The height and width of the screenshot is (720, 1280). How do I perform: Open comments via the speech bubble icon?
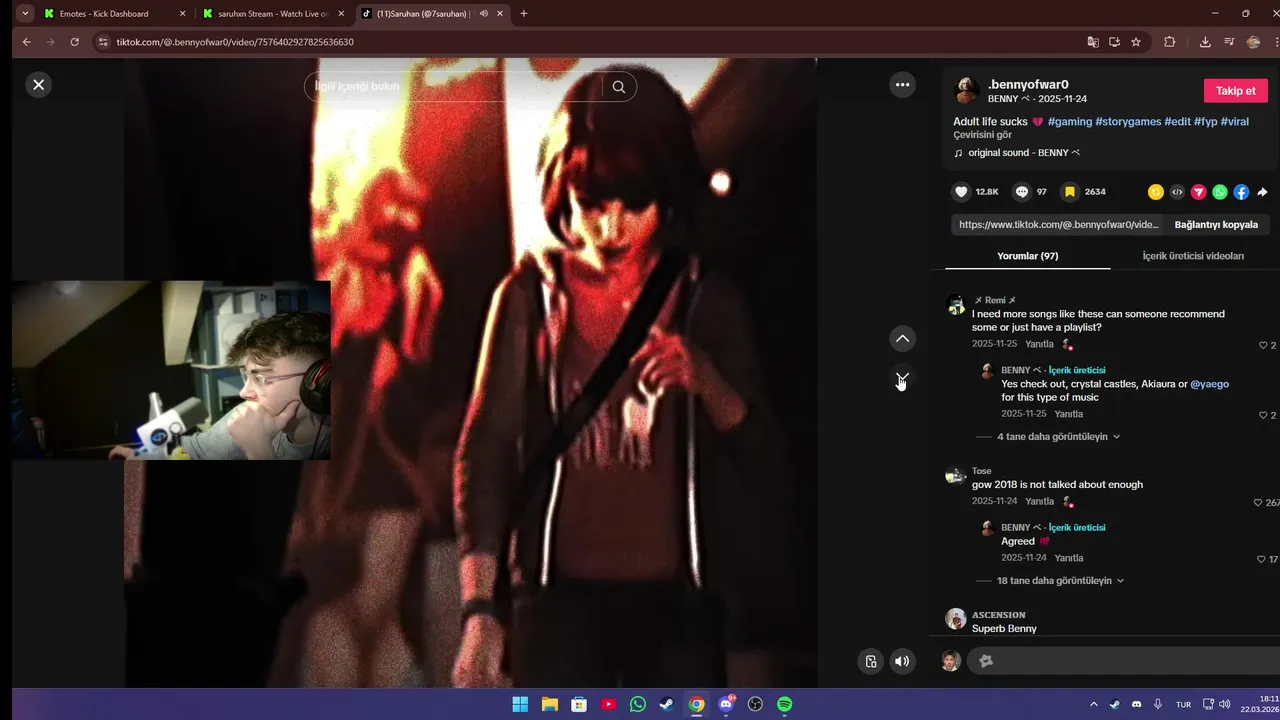[1022, 192]
